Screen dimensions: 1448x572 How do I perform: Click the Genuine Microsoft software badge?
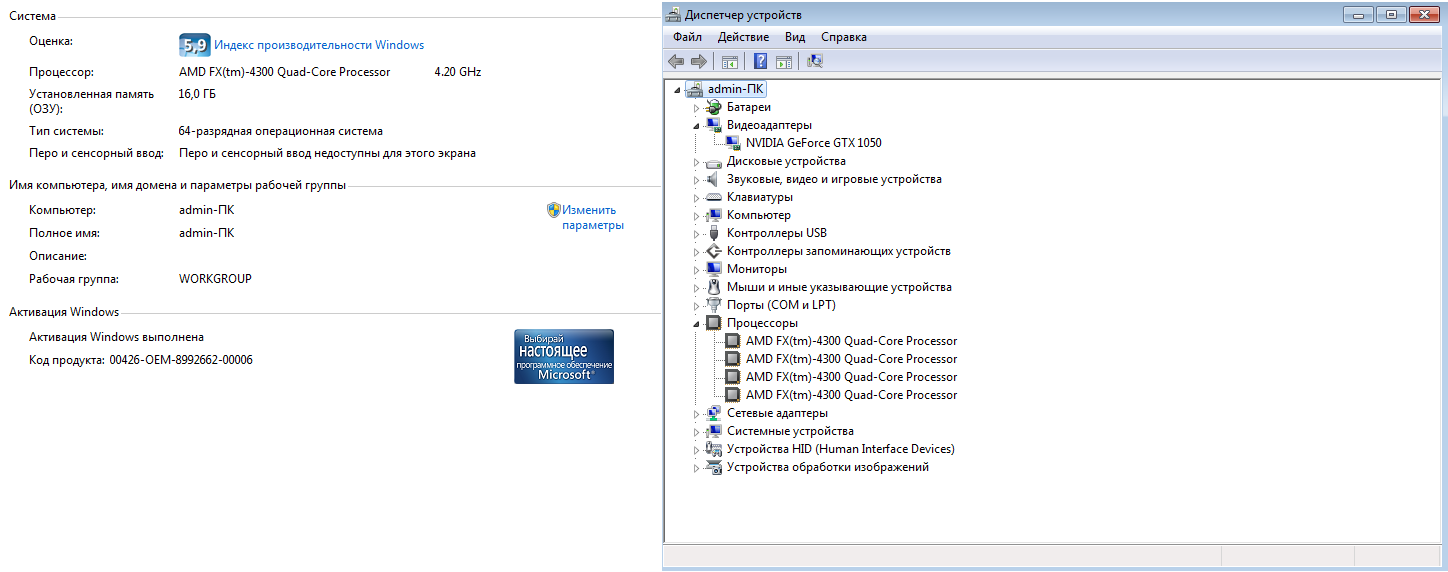(563, 356)
